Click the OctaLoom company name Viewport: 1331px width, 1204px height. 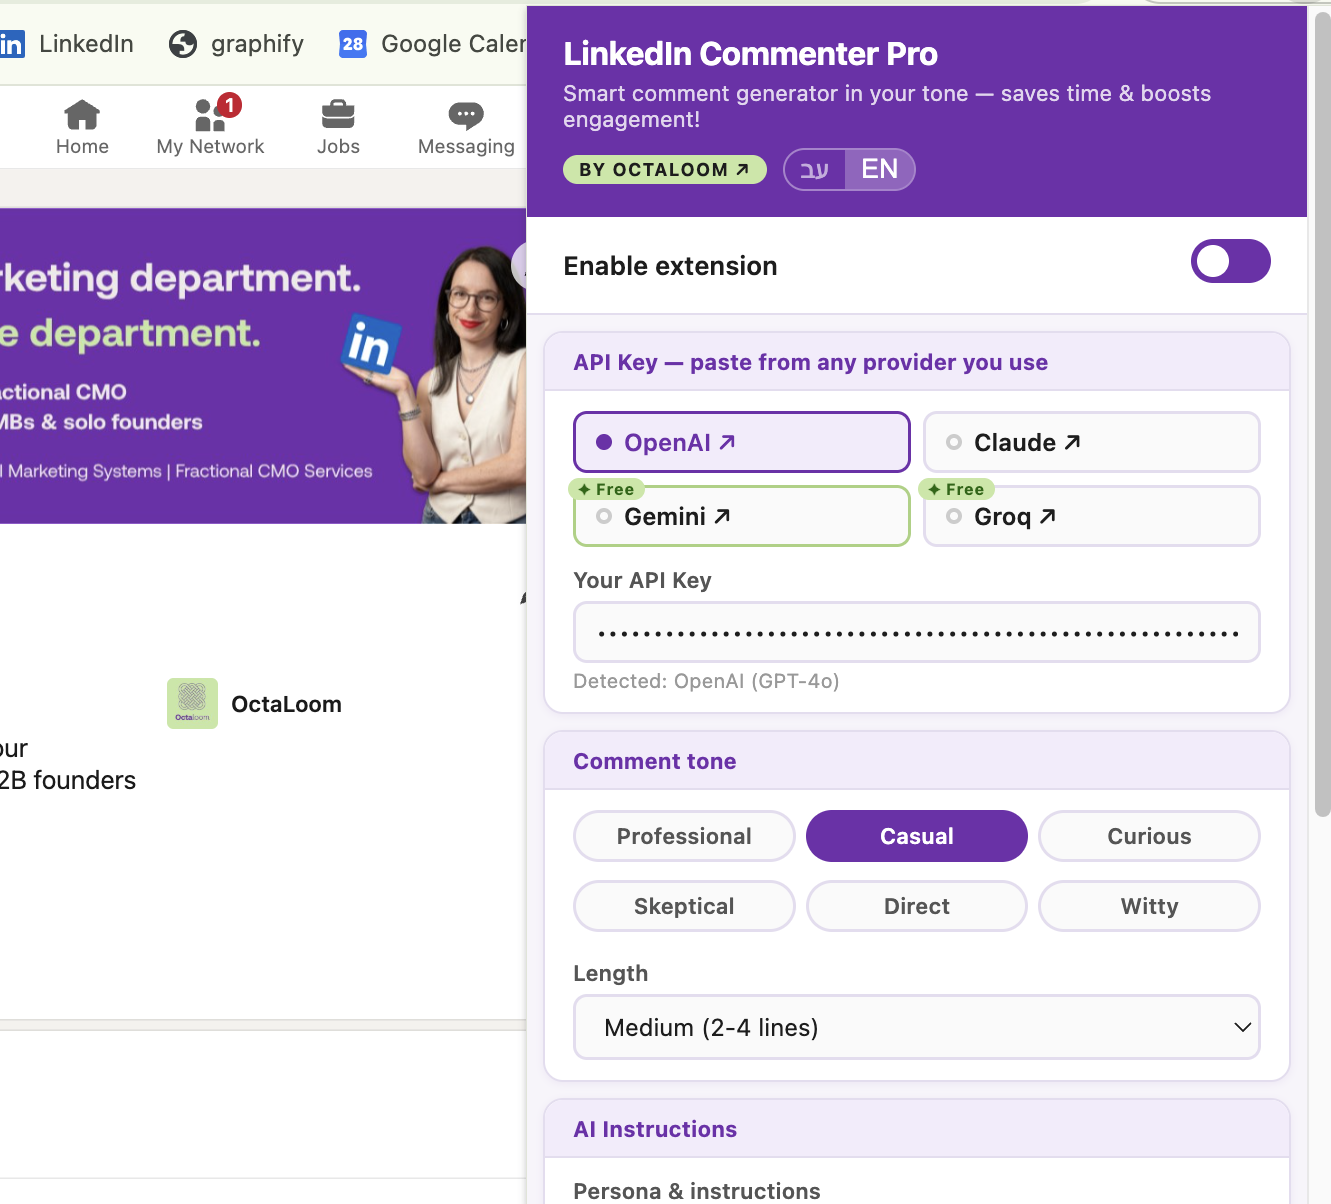[286, 704]
